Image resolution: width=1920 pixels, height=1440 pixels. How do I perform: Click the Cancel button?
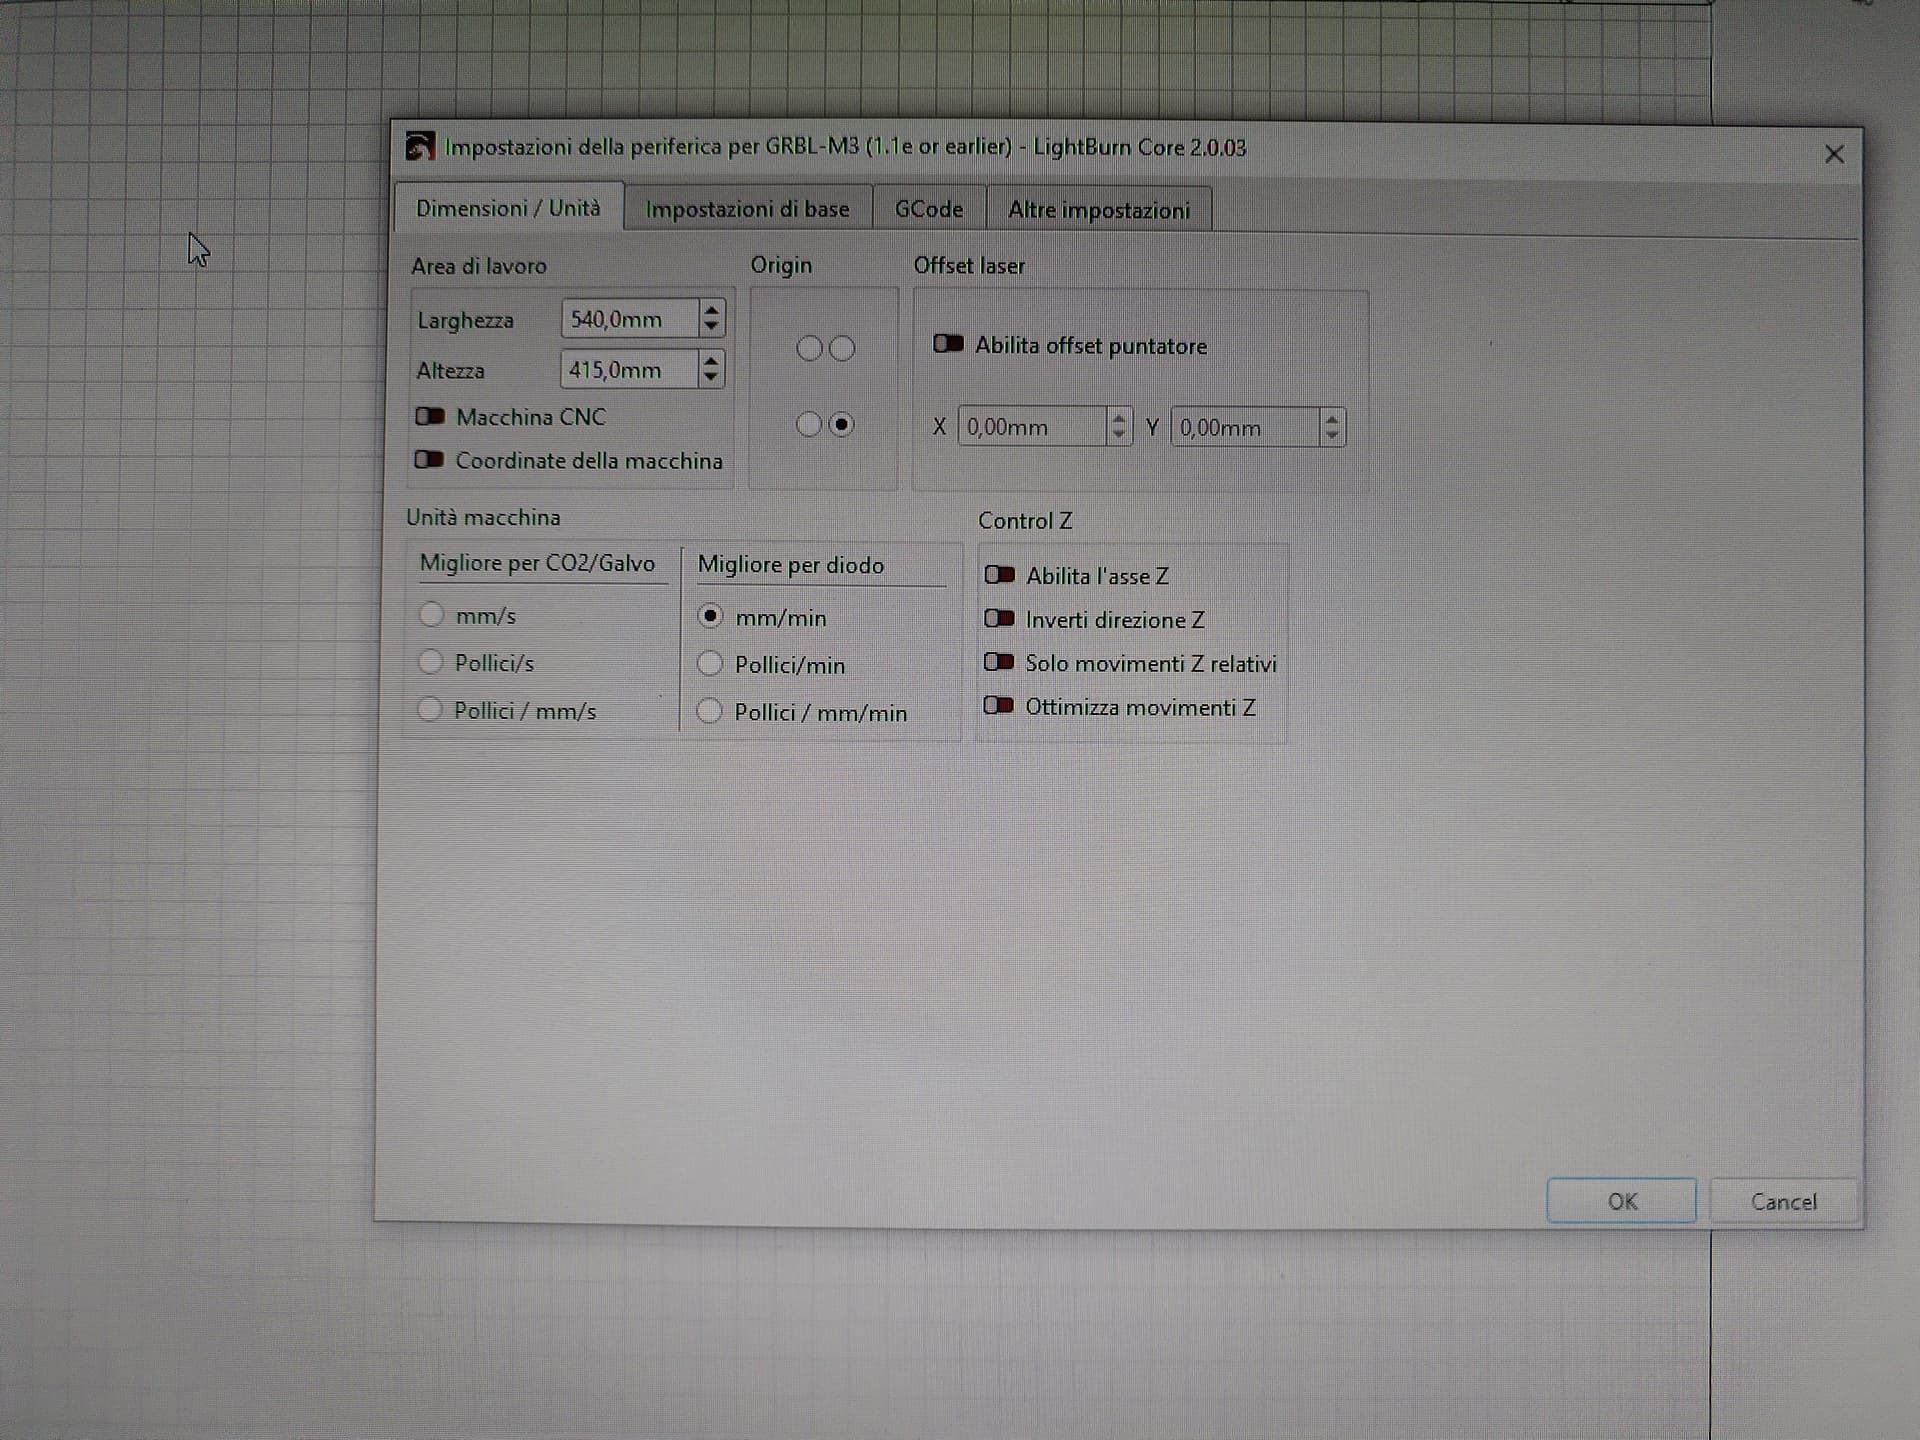click(x=1783, y=1201)
